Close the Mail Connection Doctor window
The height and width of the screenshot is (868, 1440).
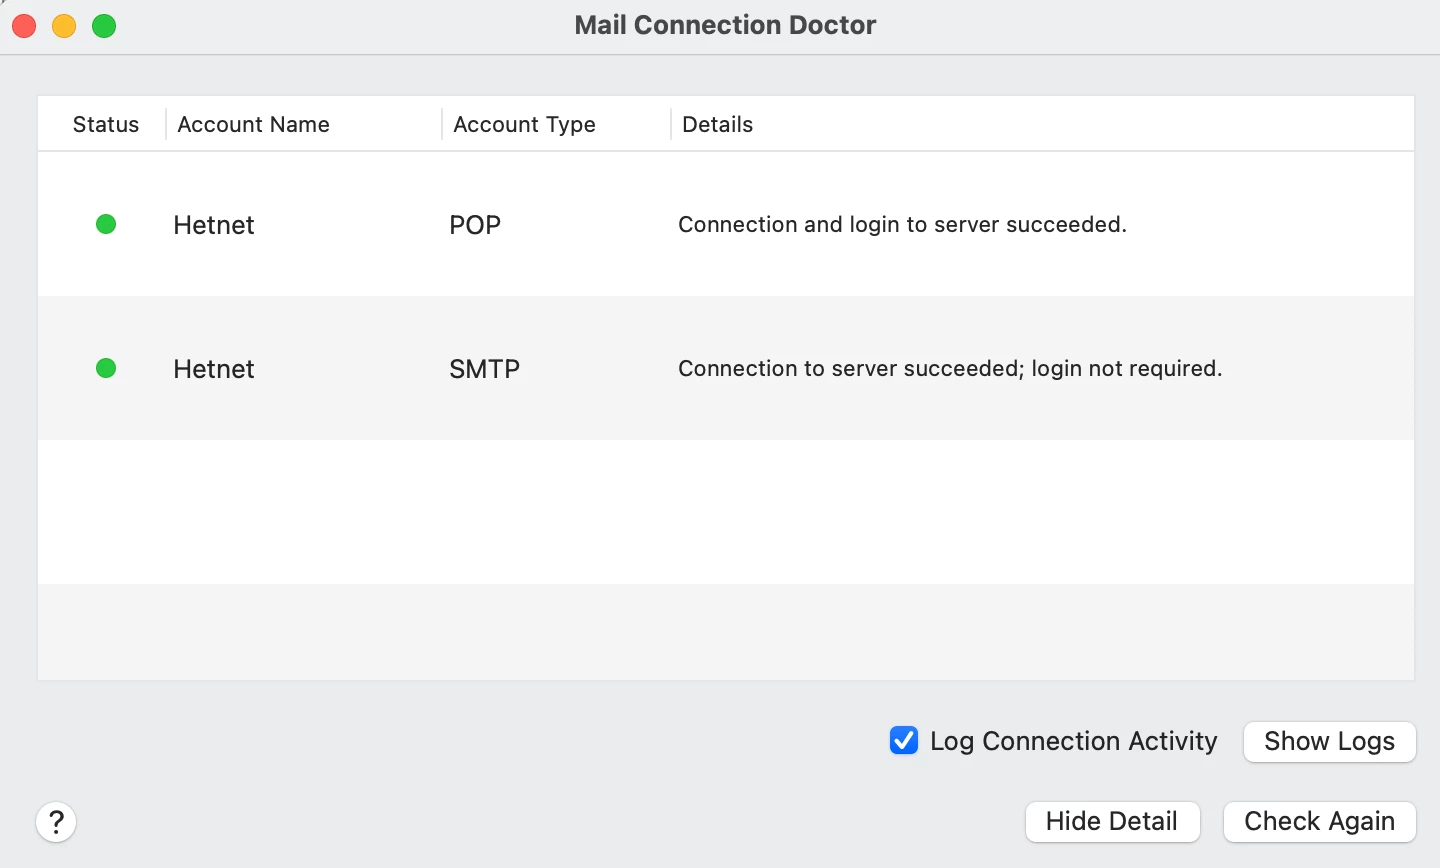point(24,26)
